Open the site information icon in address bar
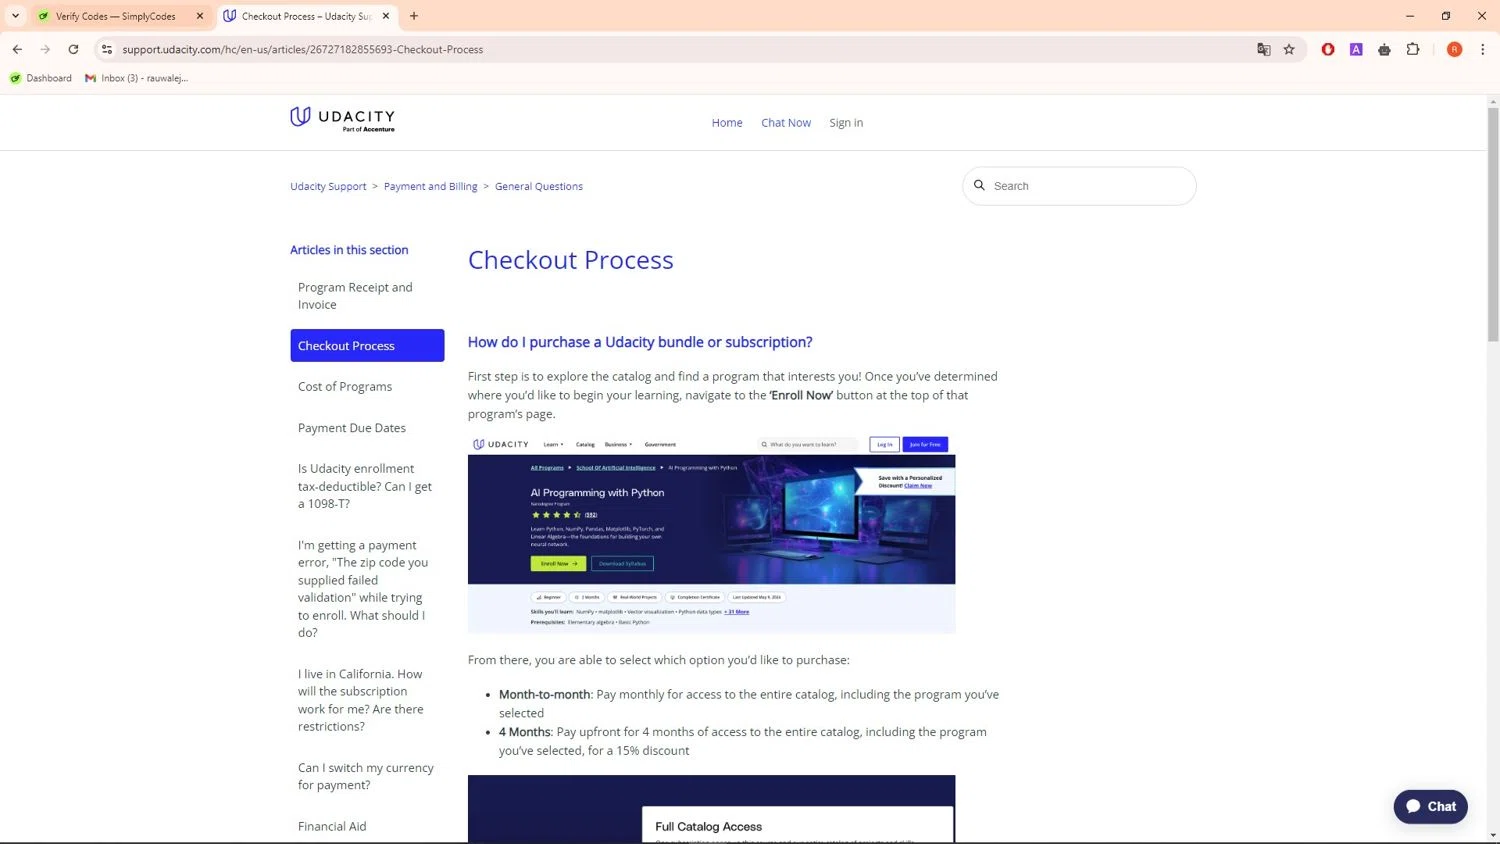The width and height of the screenshot is (1500, 844). point(107,49)
